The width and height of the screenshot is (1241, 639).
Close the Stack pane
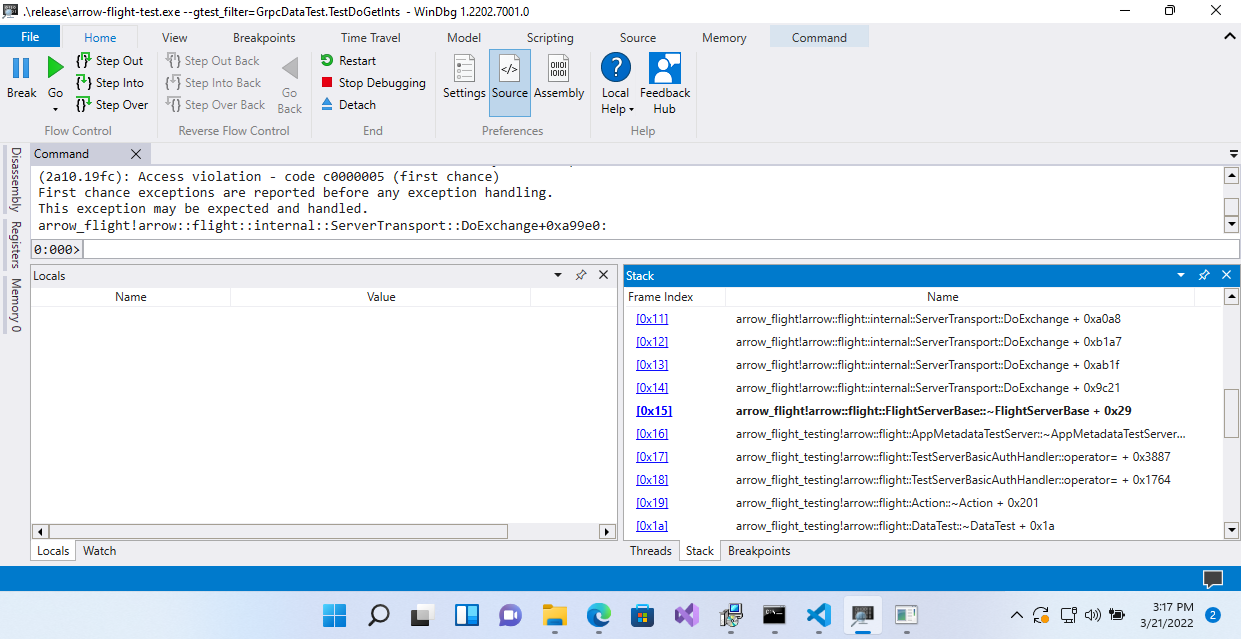[x=1226, y=275]
